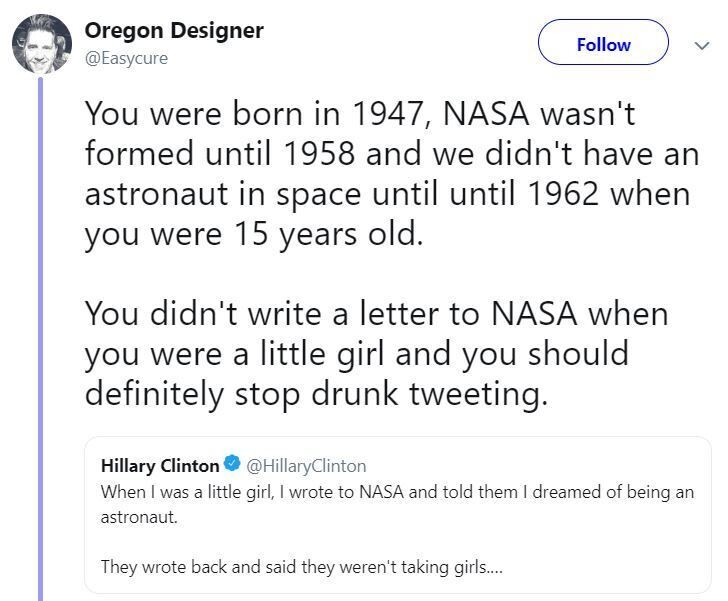
Task: Click the line starting "You were born in 1947"
Action: pos(360,113)
